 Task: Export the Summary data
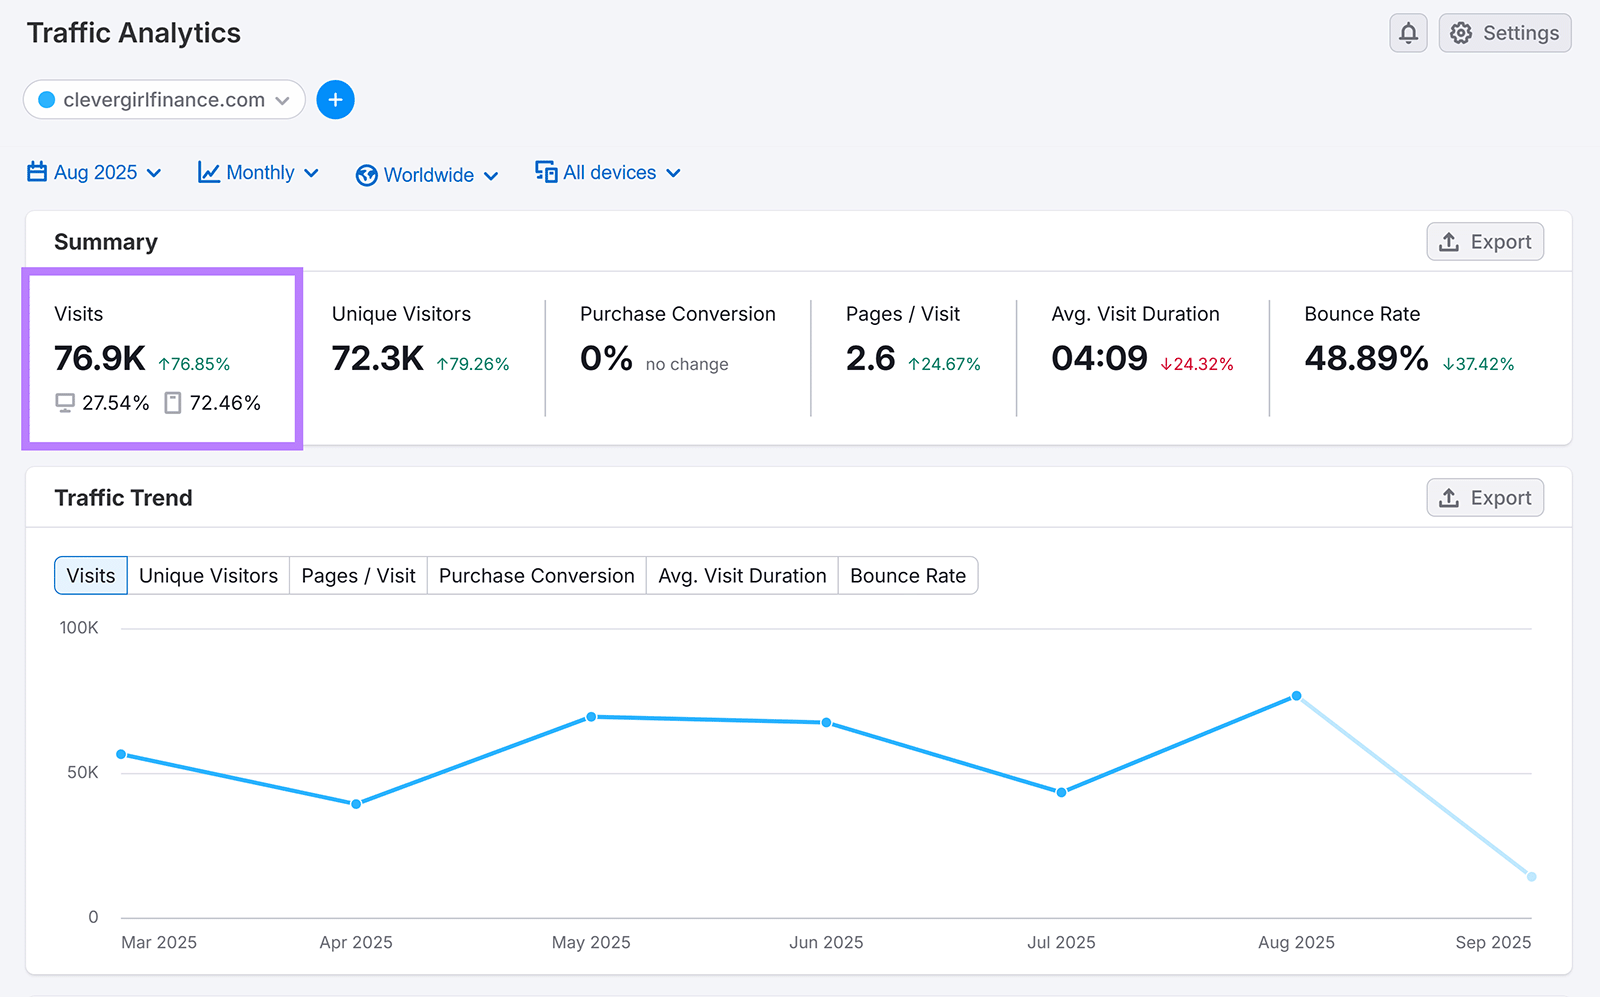(x=1484, y=241)
